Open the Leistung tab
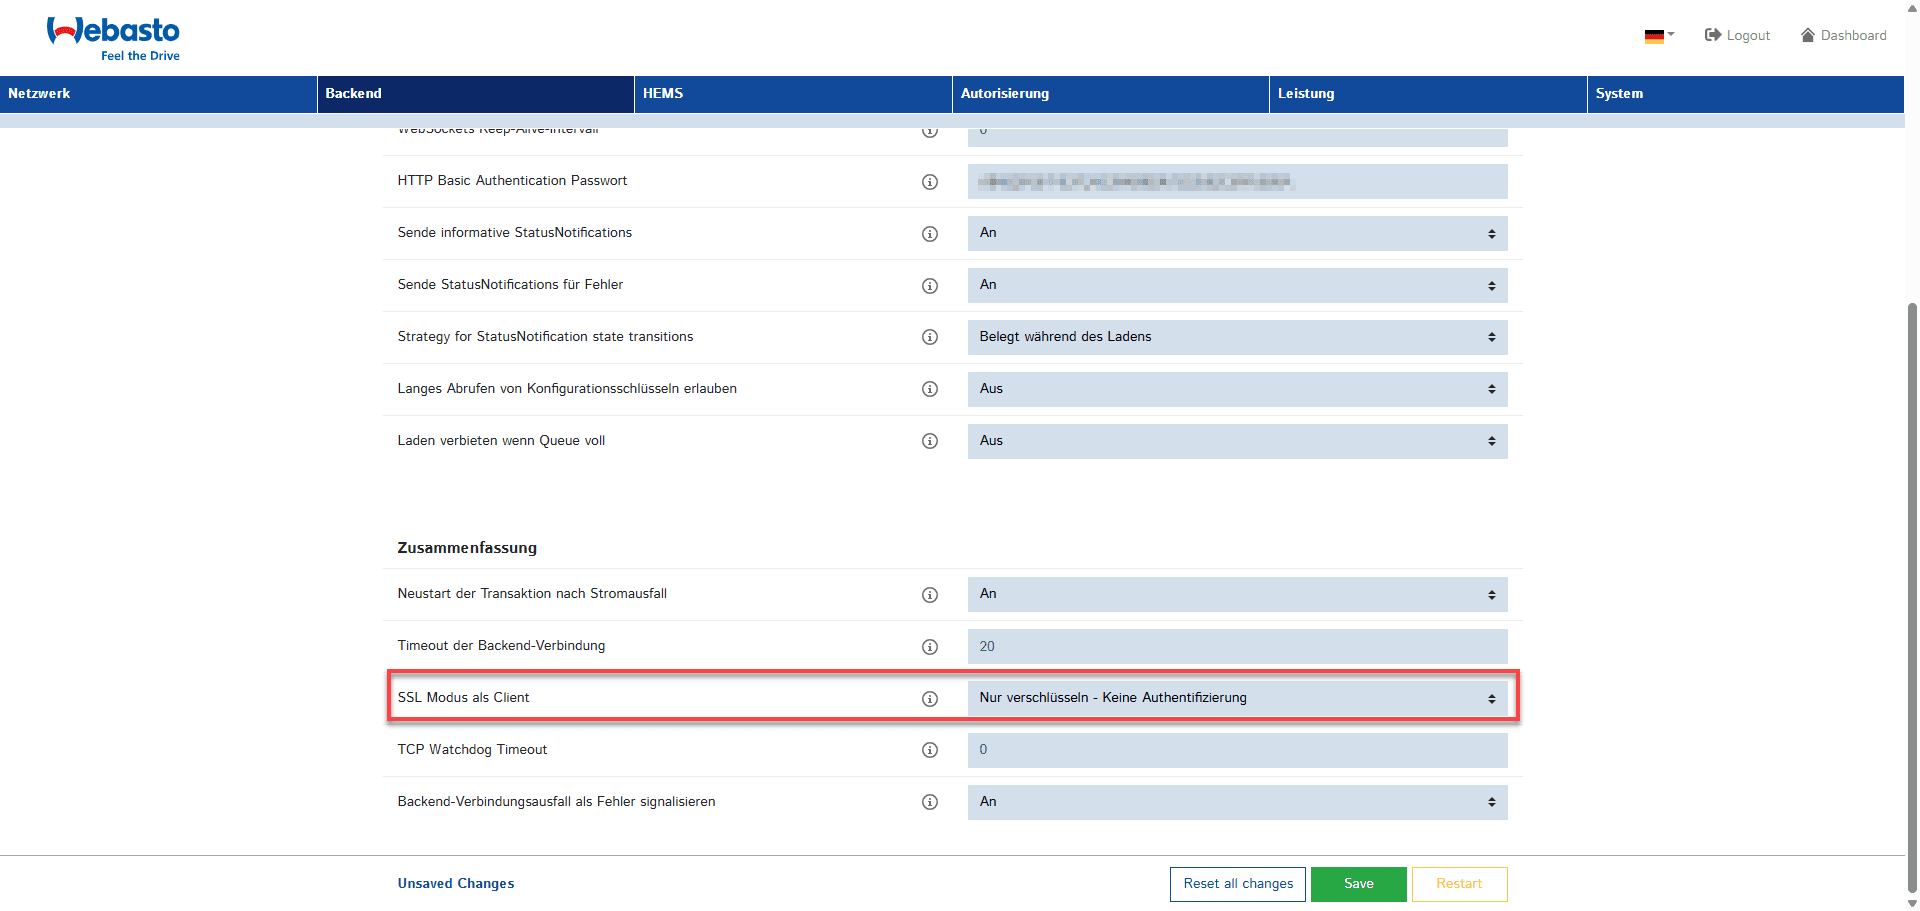 (1428, 94)
